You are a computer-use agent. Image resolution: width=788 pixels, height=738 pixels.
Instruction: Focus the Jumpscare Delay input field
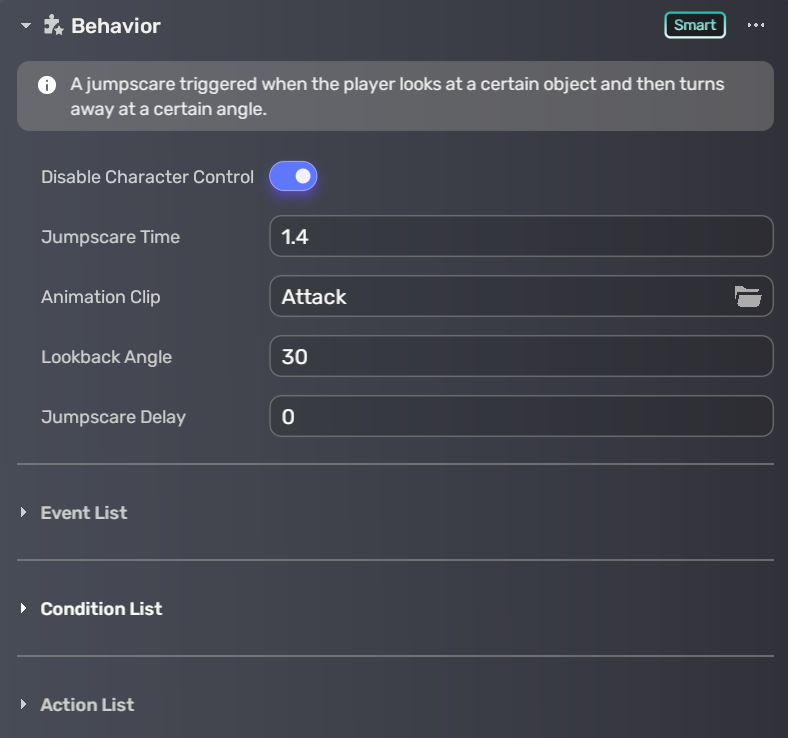(520, 417)
